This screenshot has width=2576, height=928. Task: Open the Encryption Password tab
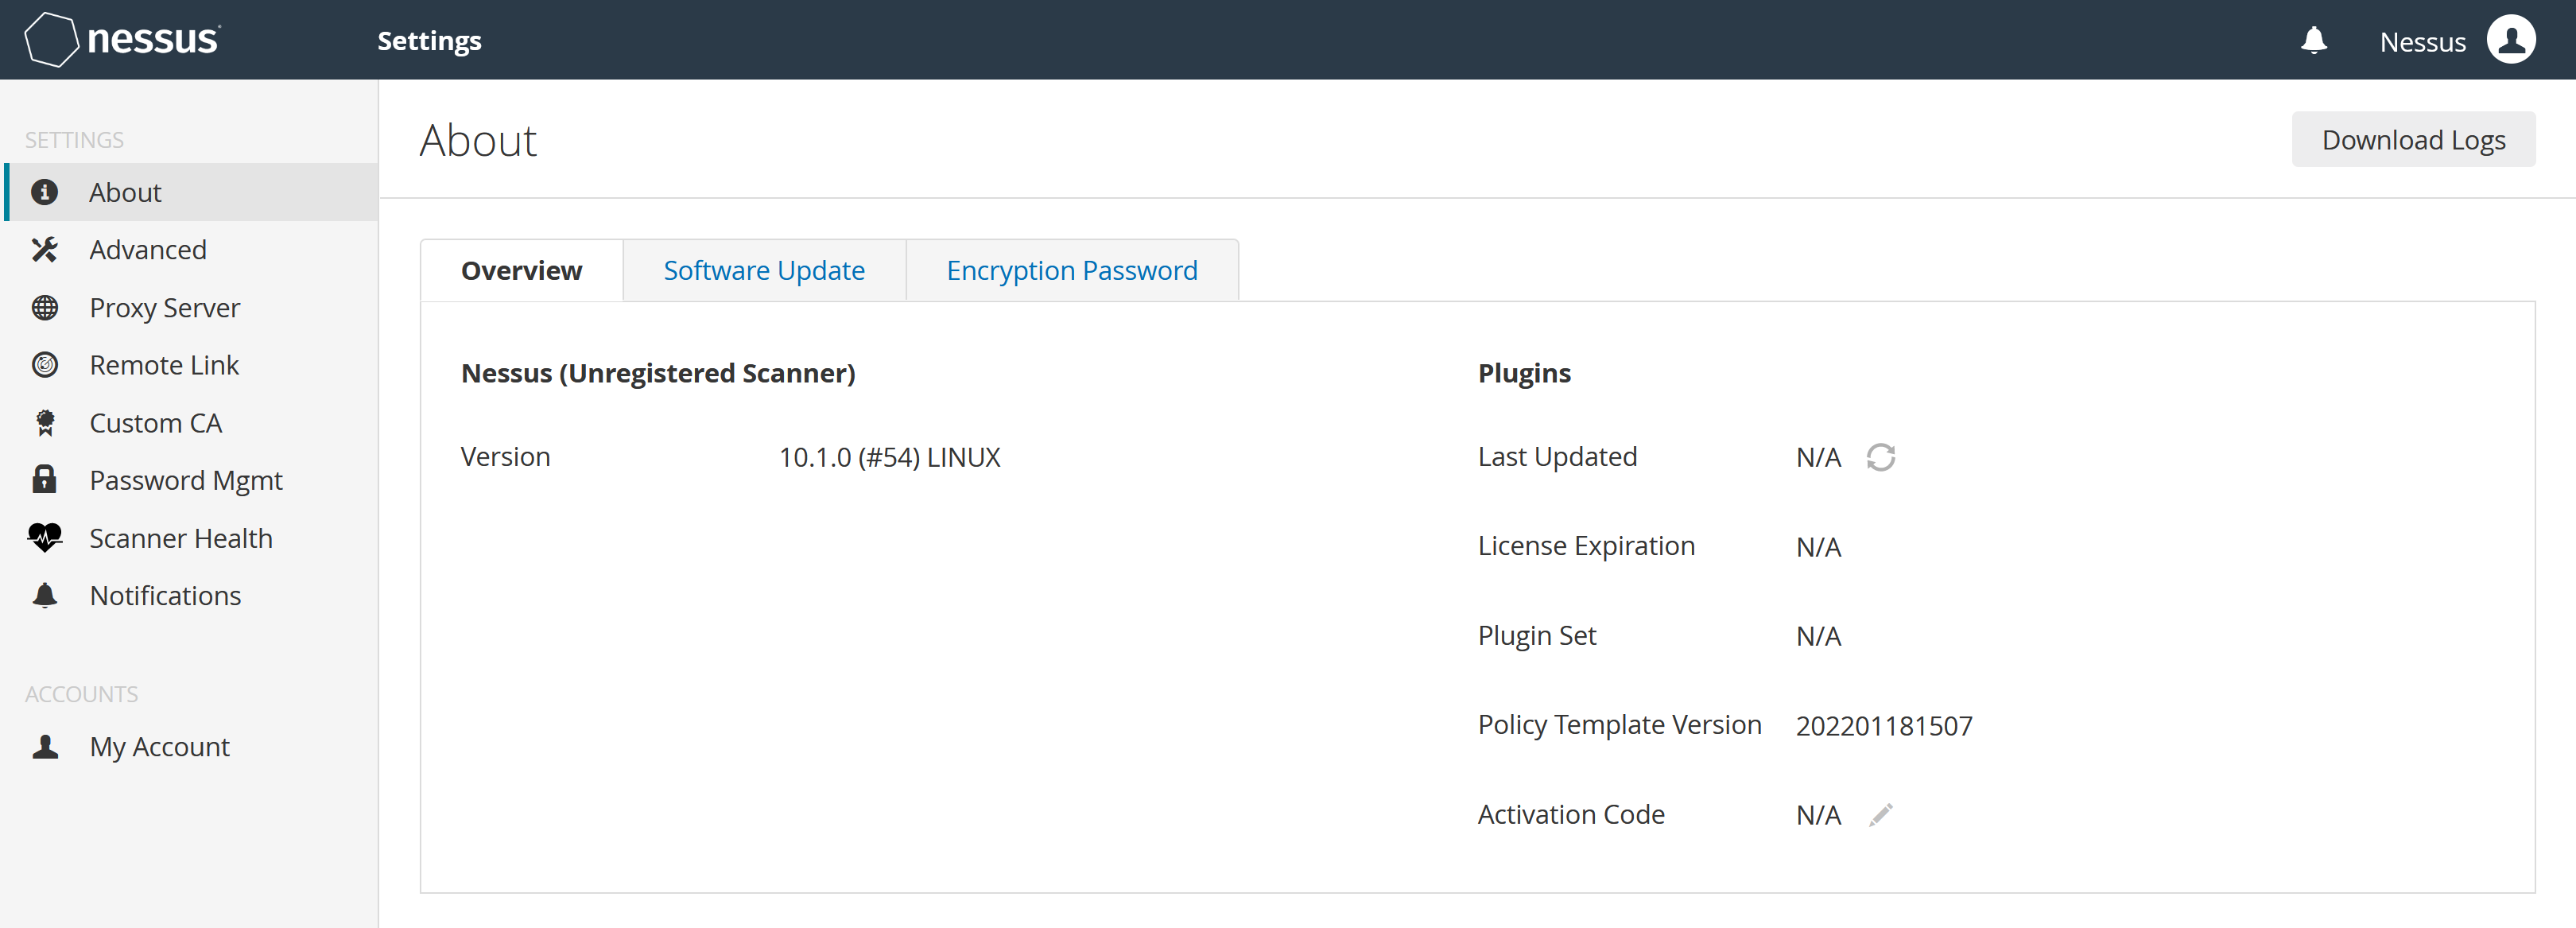(1072, 271)
